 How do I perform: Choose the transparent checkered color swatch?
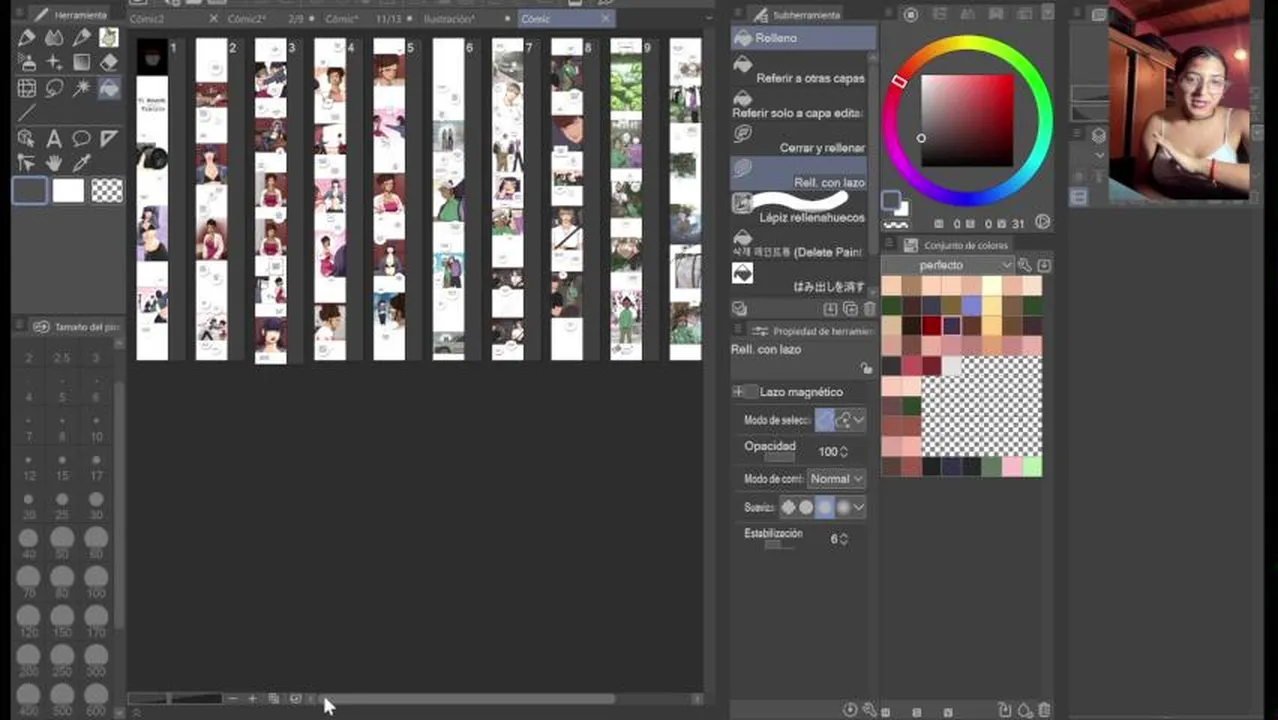[107, 190]
